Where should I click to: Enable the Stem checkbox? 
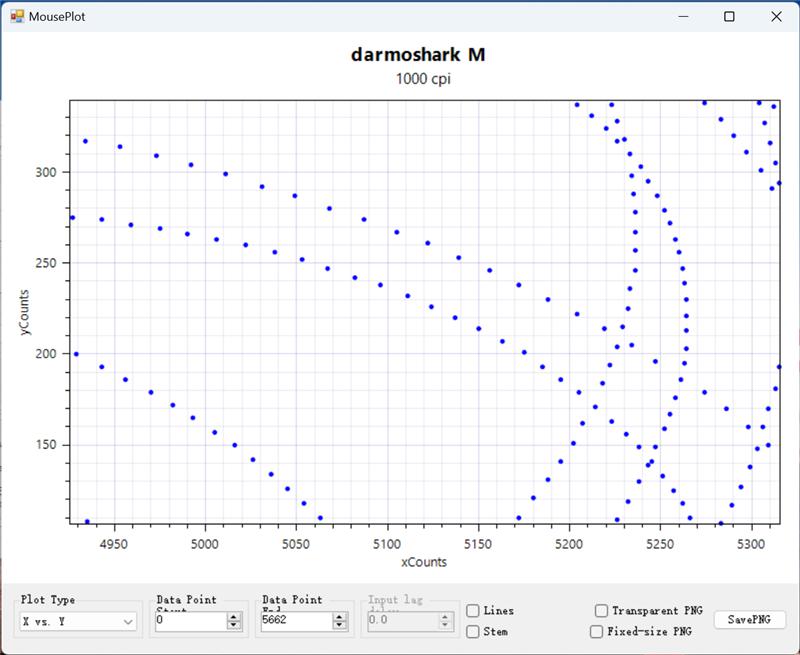473,632
